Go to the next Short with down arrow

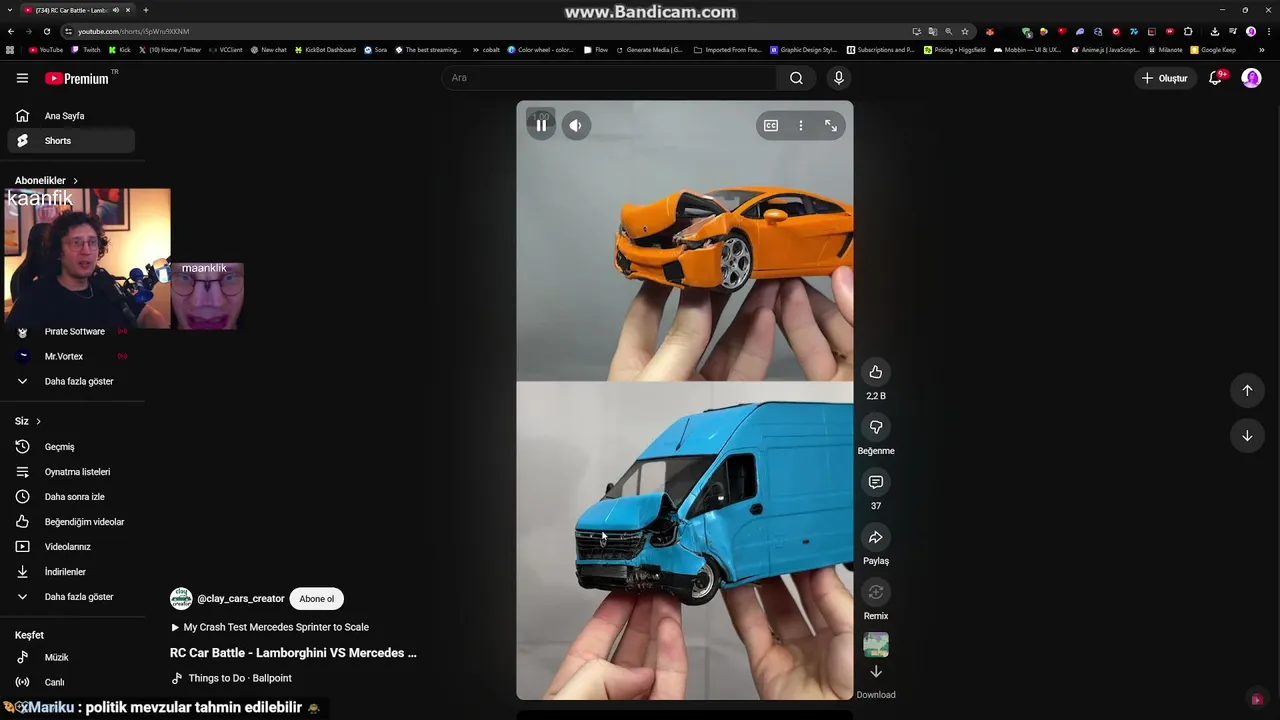click(x=1247, y=436)
